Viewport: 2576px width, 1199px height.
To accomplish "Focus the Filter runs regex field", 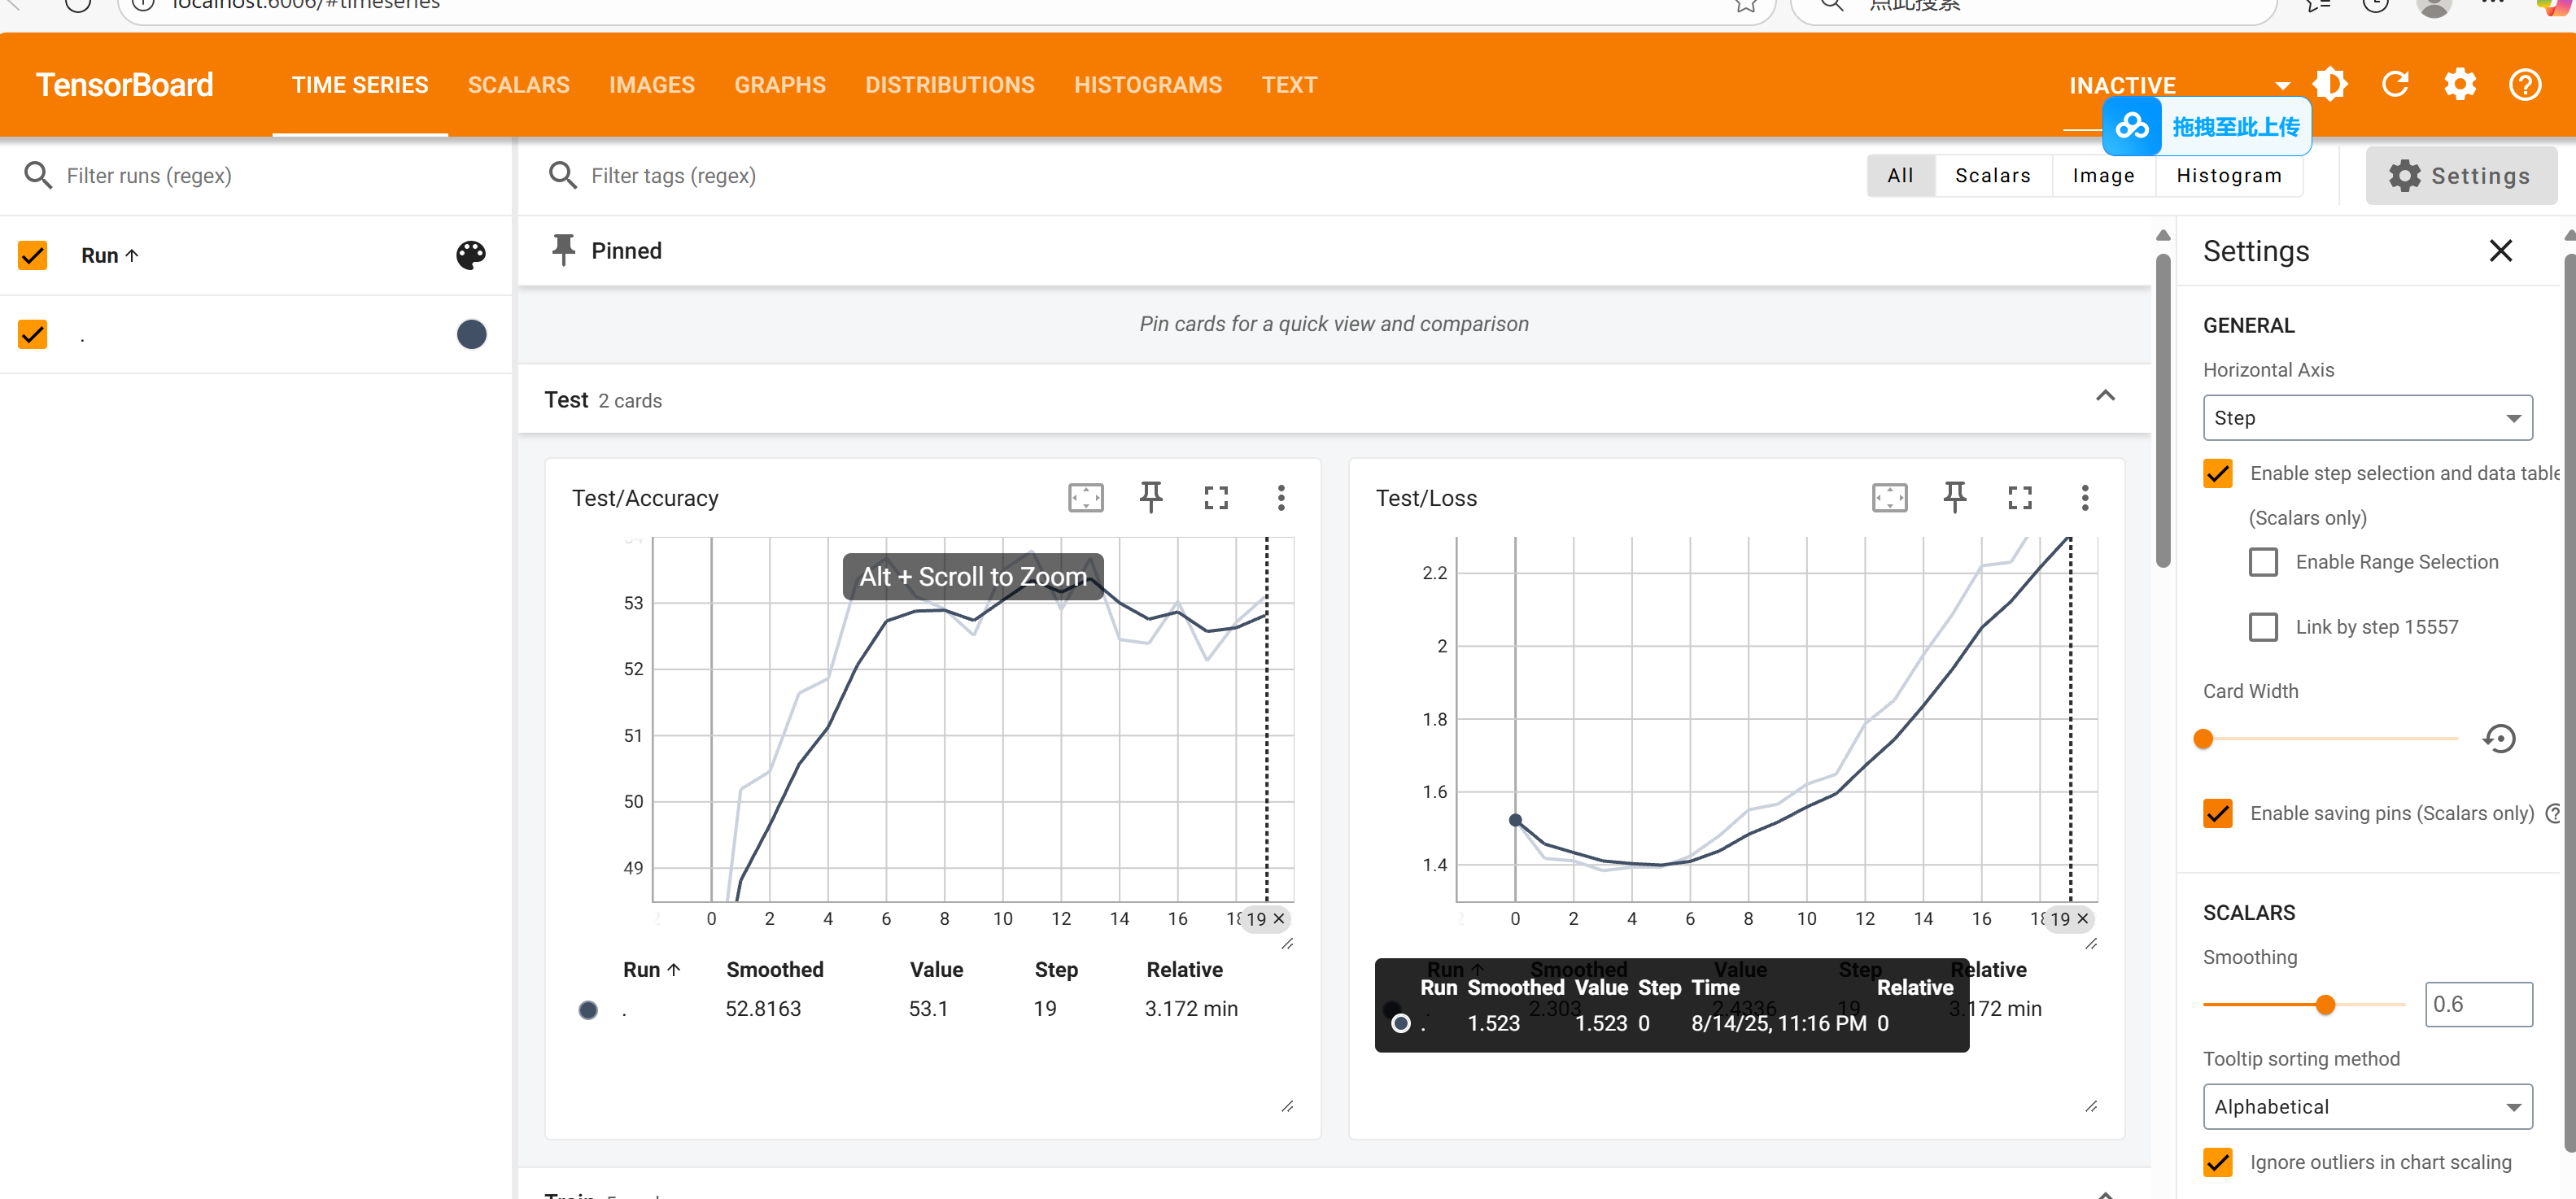I will pos(280,175).
